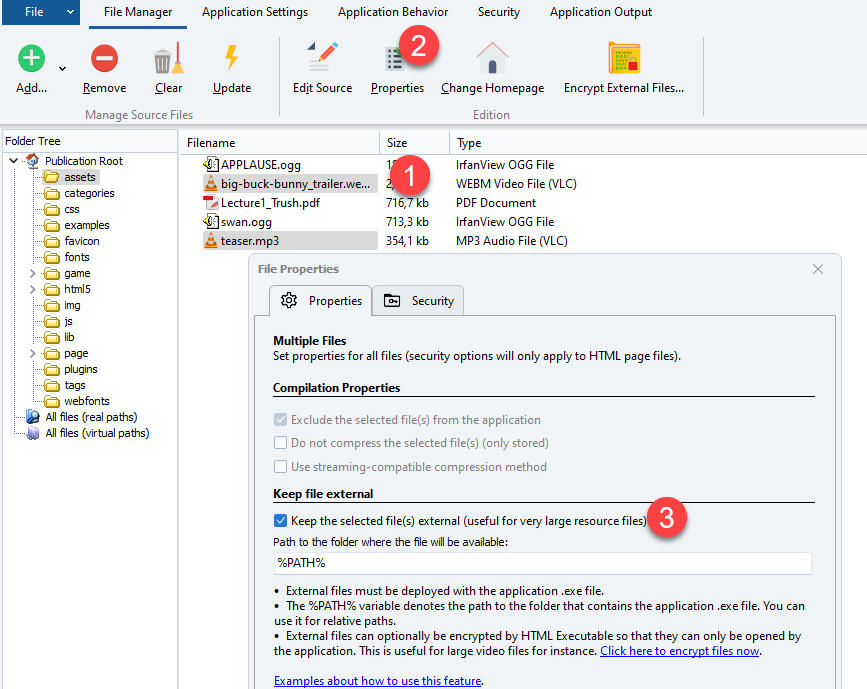Click the Update lightning bolt icon

[232, 59]
